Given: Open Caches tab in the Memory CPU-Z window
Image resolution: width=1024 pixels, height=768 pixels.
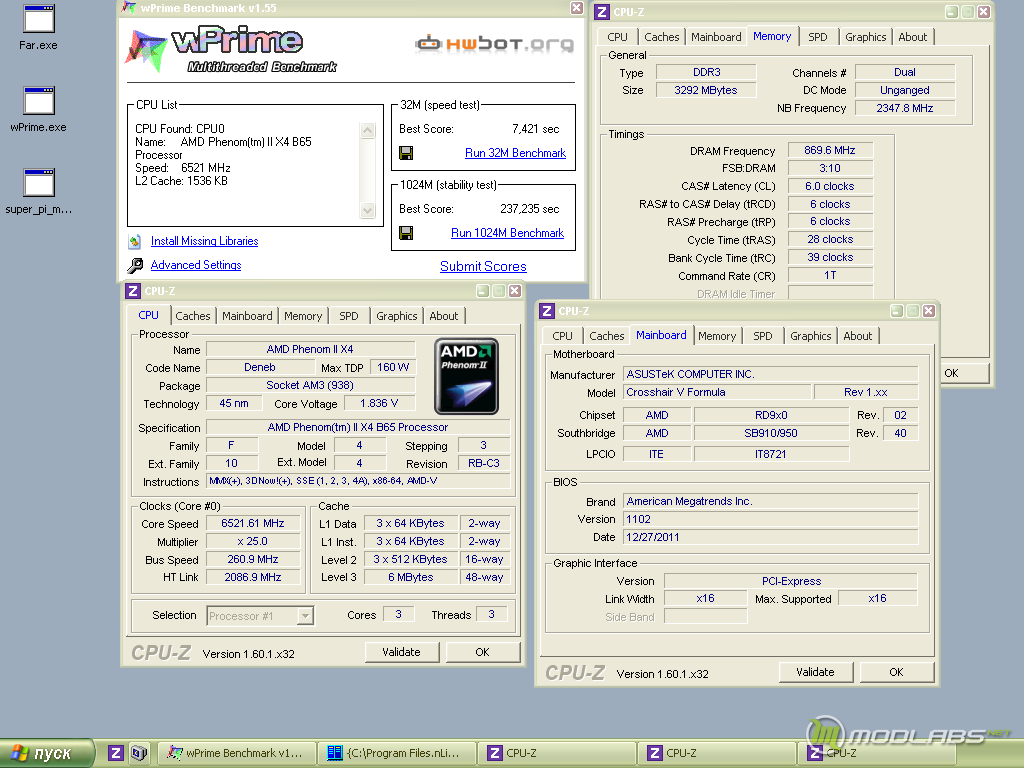Looking at the screenshot, I should tap(662, 37).
